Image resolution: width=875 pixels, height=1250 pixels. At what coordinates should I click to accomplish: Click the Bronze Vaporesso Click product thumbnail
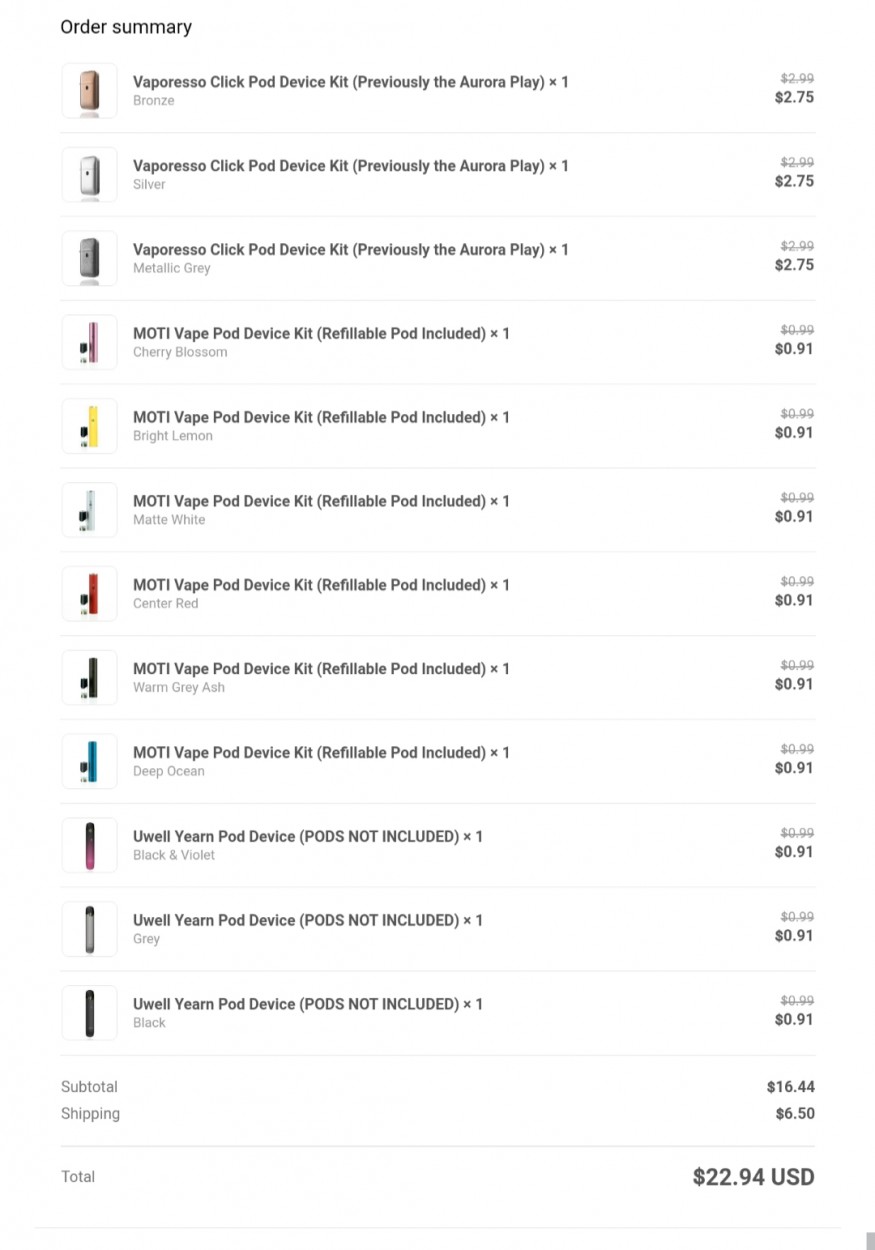click(x=89, y=91)
